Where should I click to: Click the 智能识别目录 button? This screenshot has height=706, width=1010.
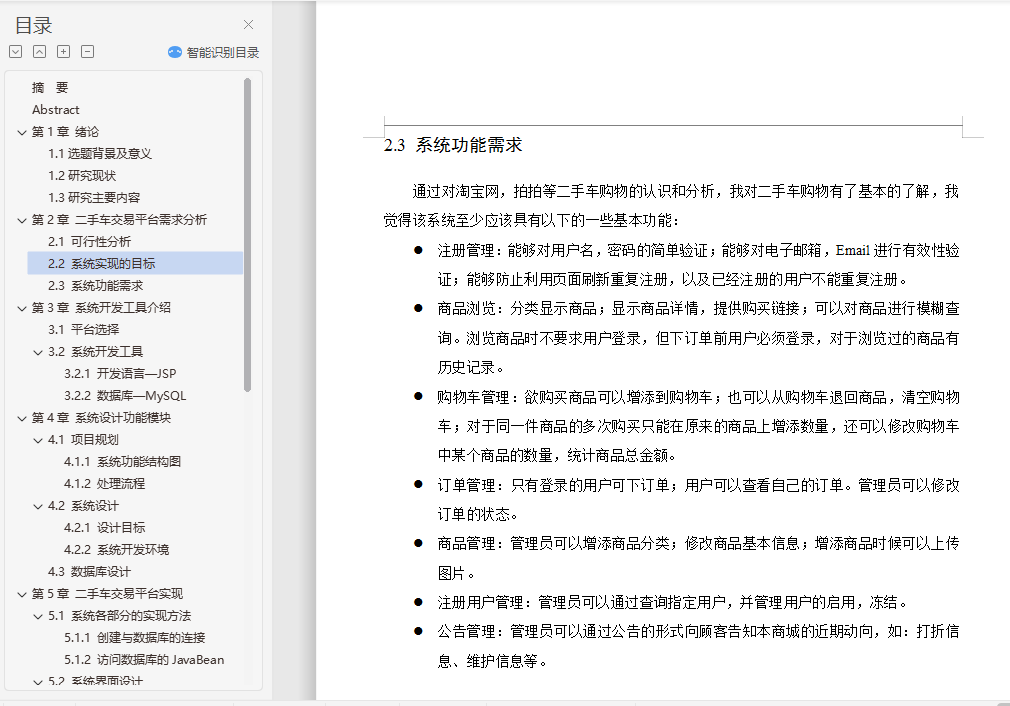tap(213, 52)
